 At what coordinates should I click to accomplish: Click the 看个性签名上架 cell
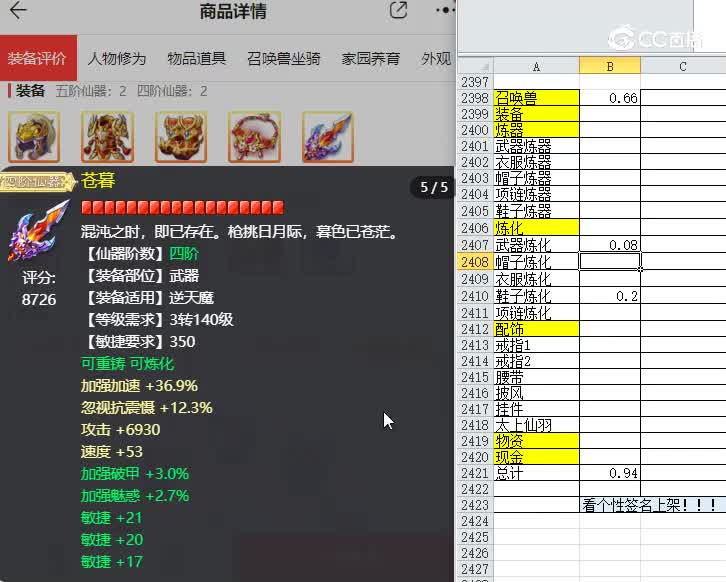coord(653,505)
